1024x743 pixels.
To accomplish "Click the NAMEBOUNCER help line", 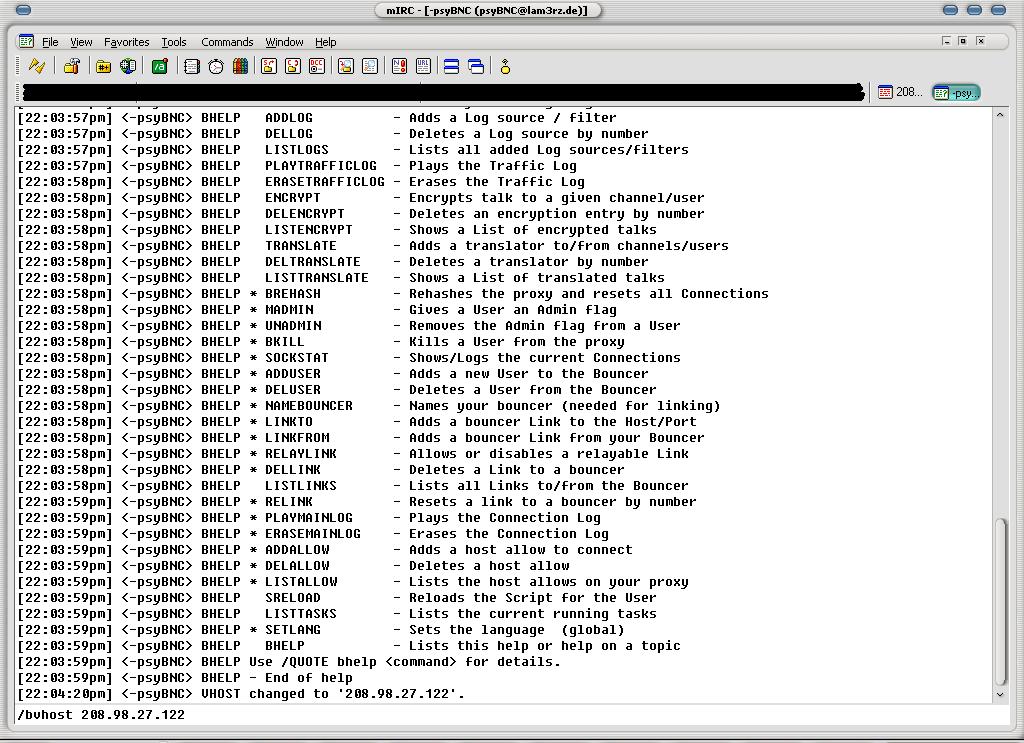I will click(369, 405).
